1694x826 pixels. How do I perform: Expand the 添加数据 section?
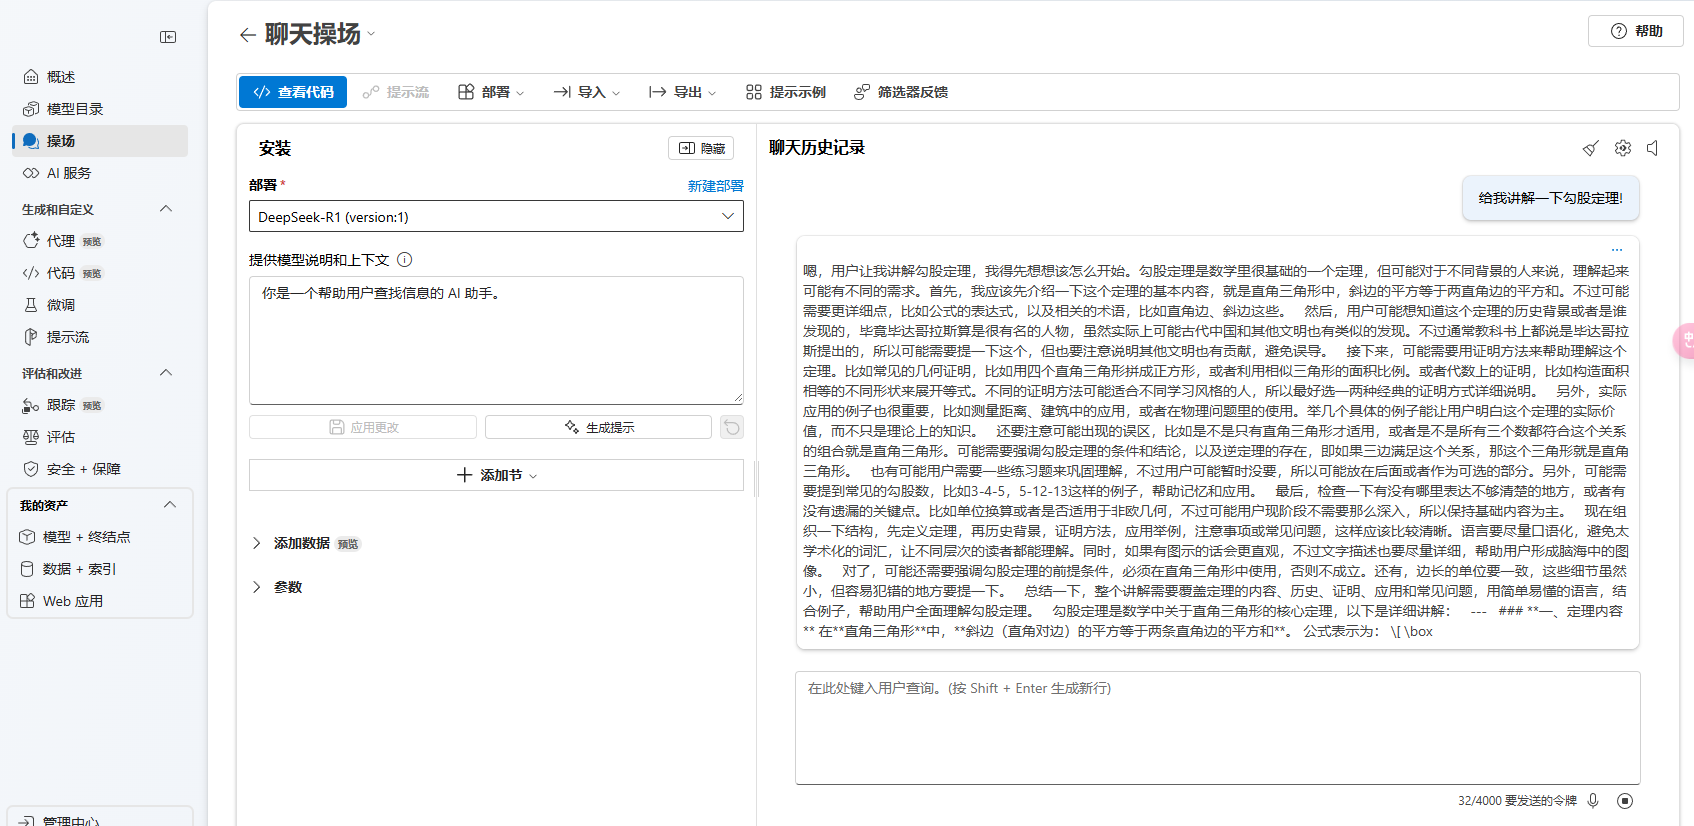click(x=257, y=543)
